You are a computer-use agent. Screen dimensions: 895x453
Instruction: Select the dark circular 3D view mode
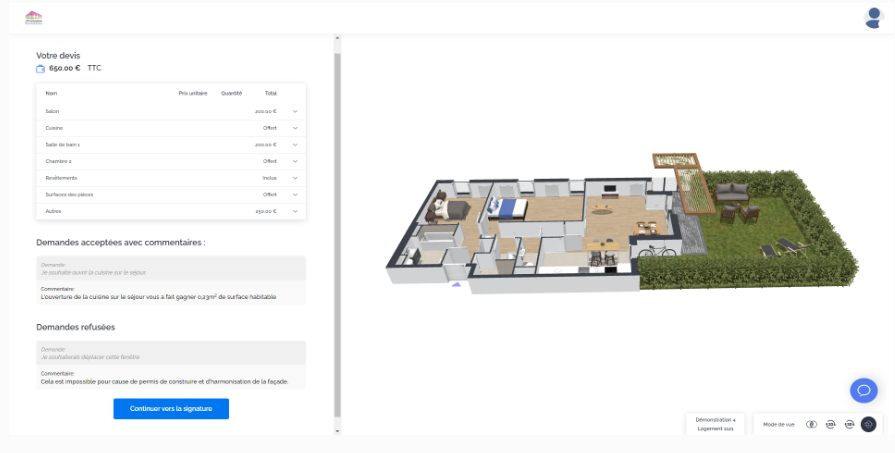[x=868, y=424]
